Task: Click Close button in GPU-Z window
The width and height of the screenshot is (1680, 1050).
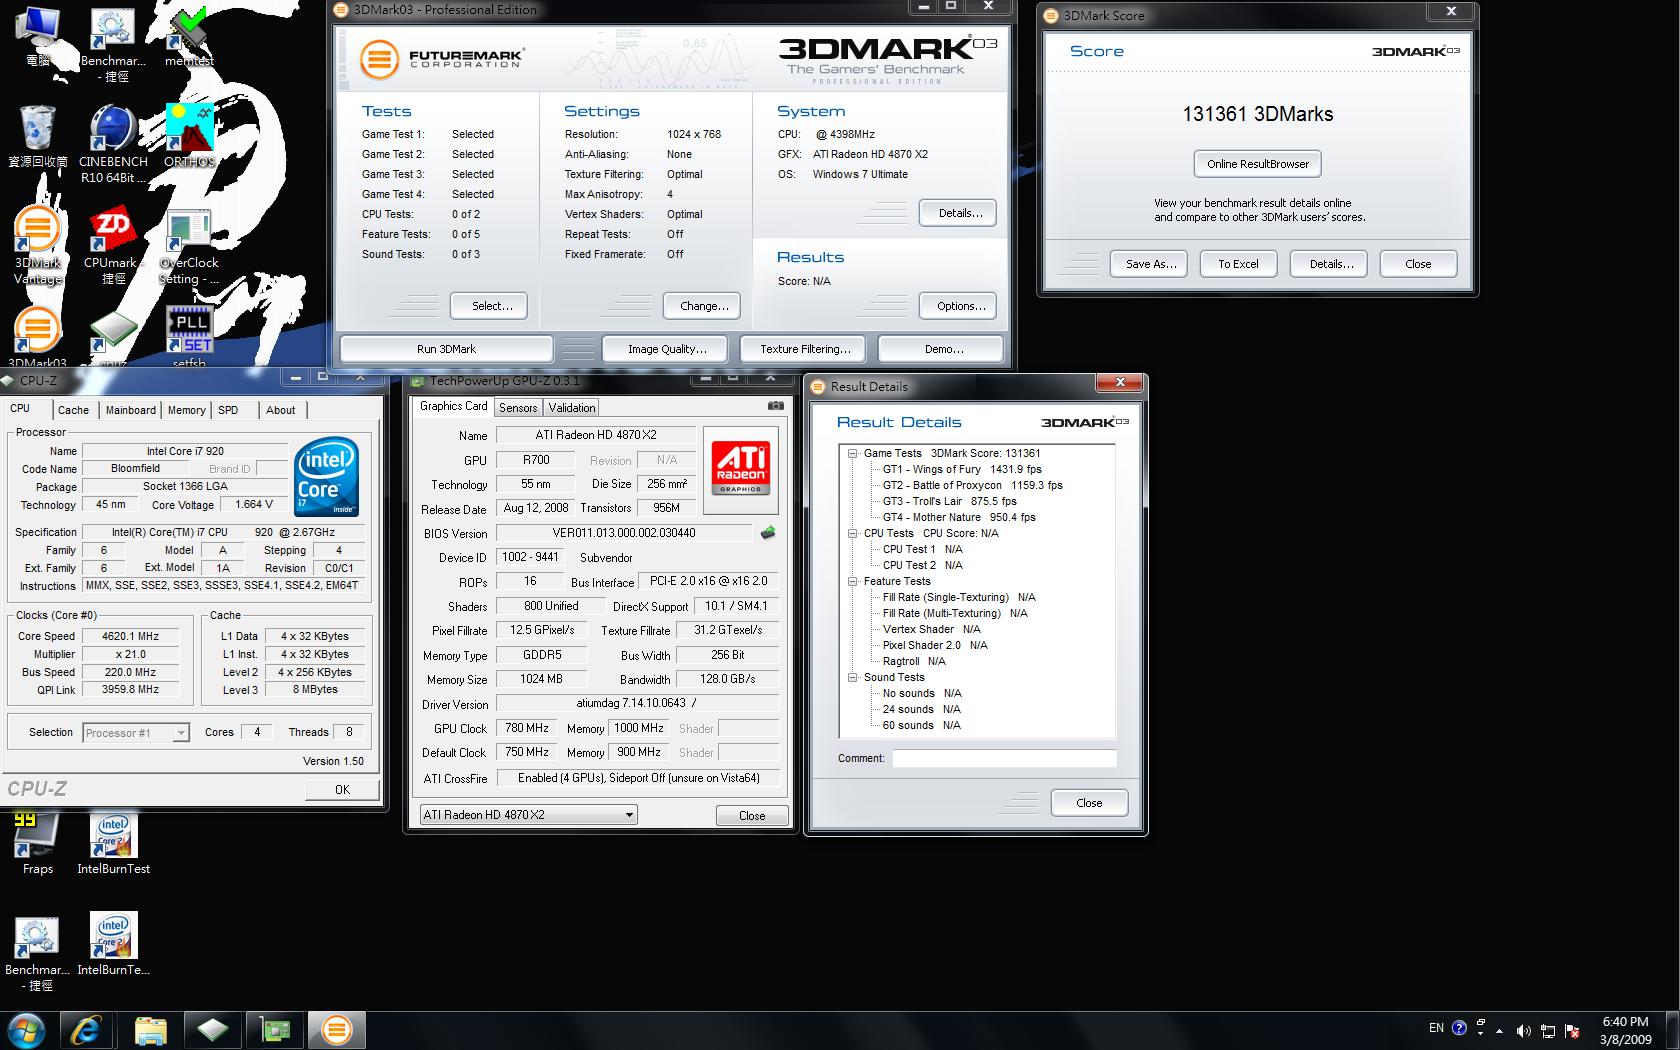Action: 752,815
